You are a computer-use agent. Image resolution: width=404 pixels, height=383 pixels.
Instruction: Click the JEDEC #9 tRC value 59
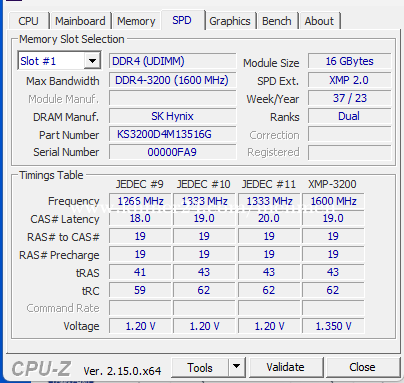[140, 290]
